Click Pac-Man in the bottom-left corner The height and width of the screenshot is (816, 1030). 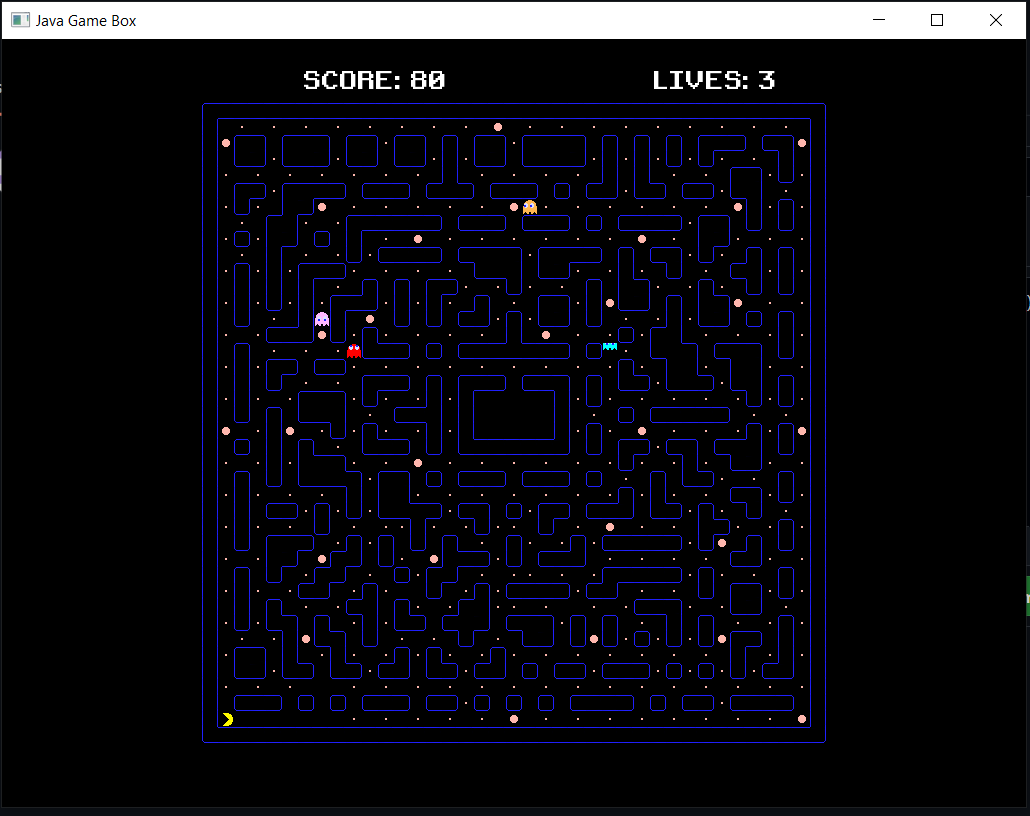click(x=227, y=719)
